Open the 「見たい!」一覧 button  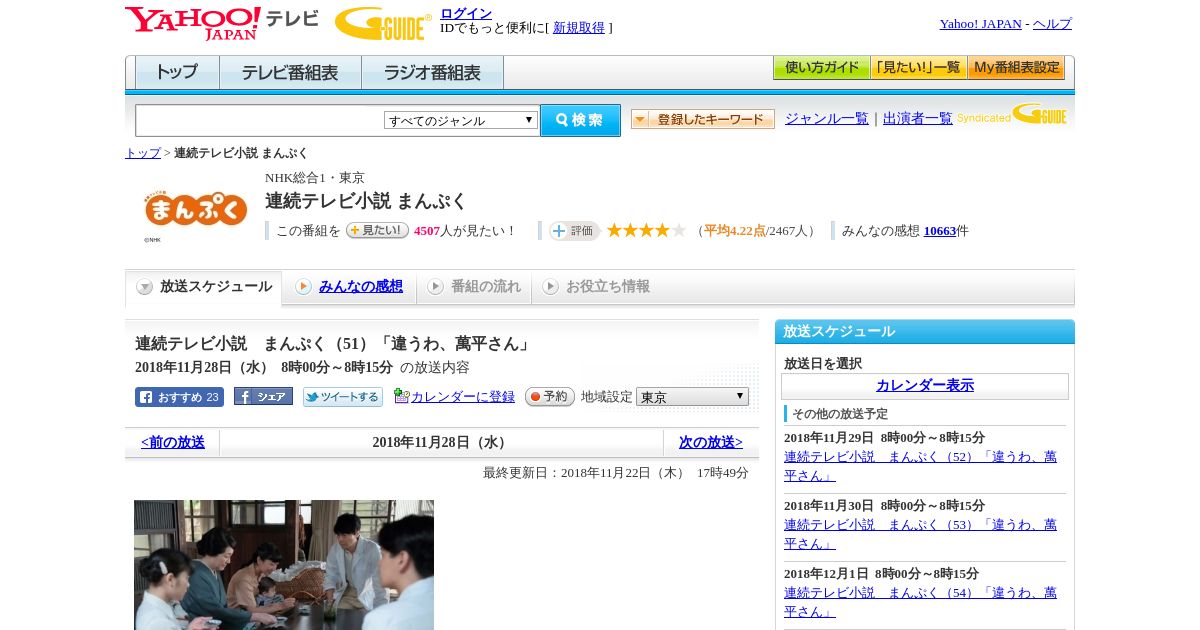click(919, 68)
